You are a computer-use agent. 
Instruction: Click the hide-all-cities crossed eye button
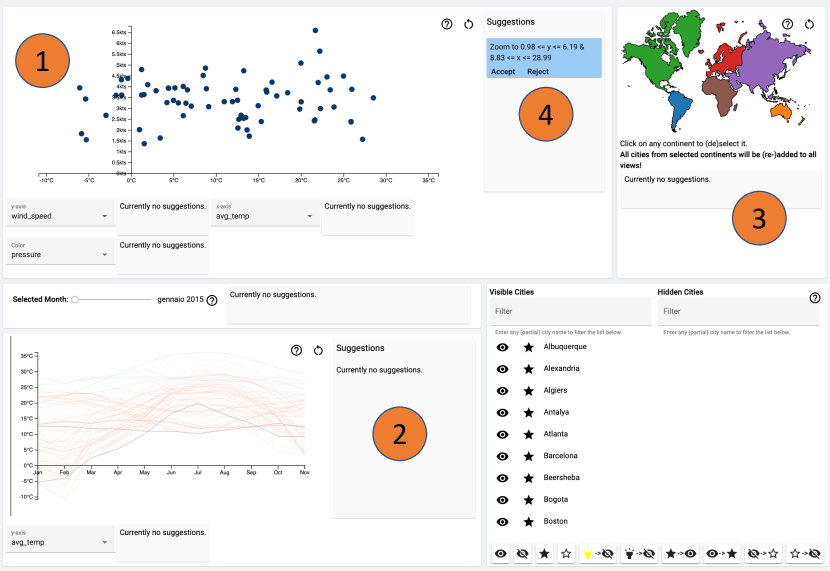coord(523,552)
